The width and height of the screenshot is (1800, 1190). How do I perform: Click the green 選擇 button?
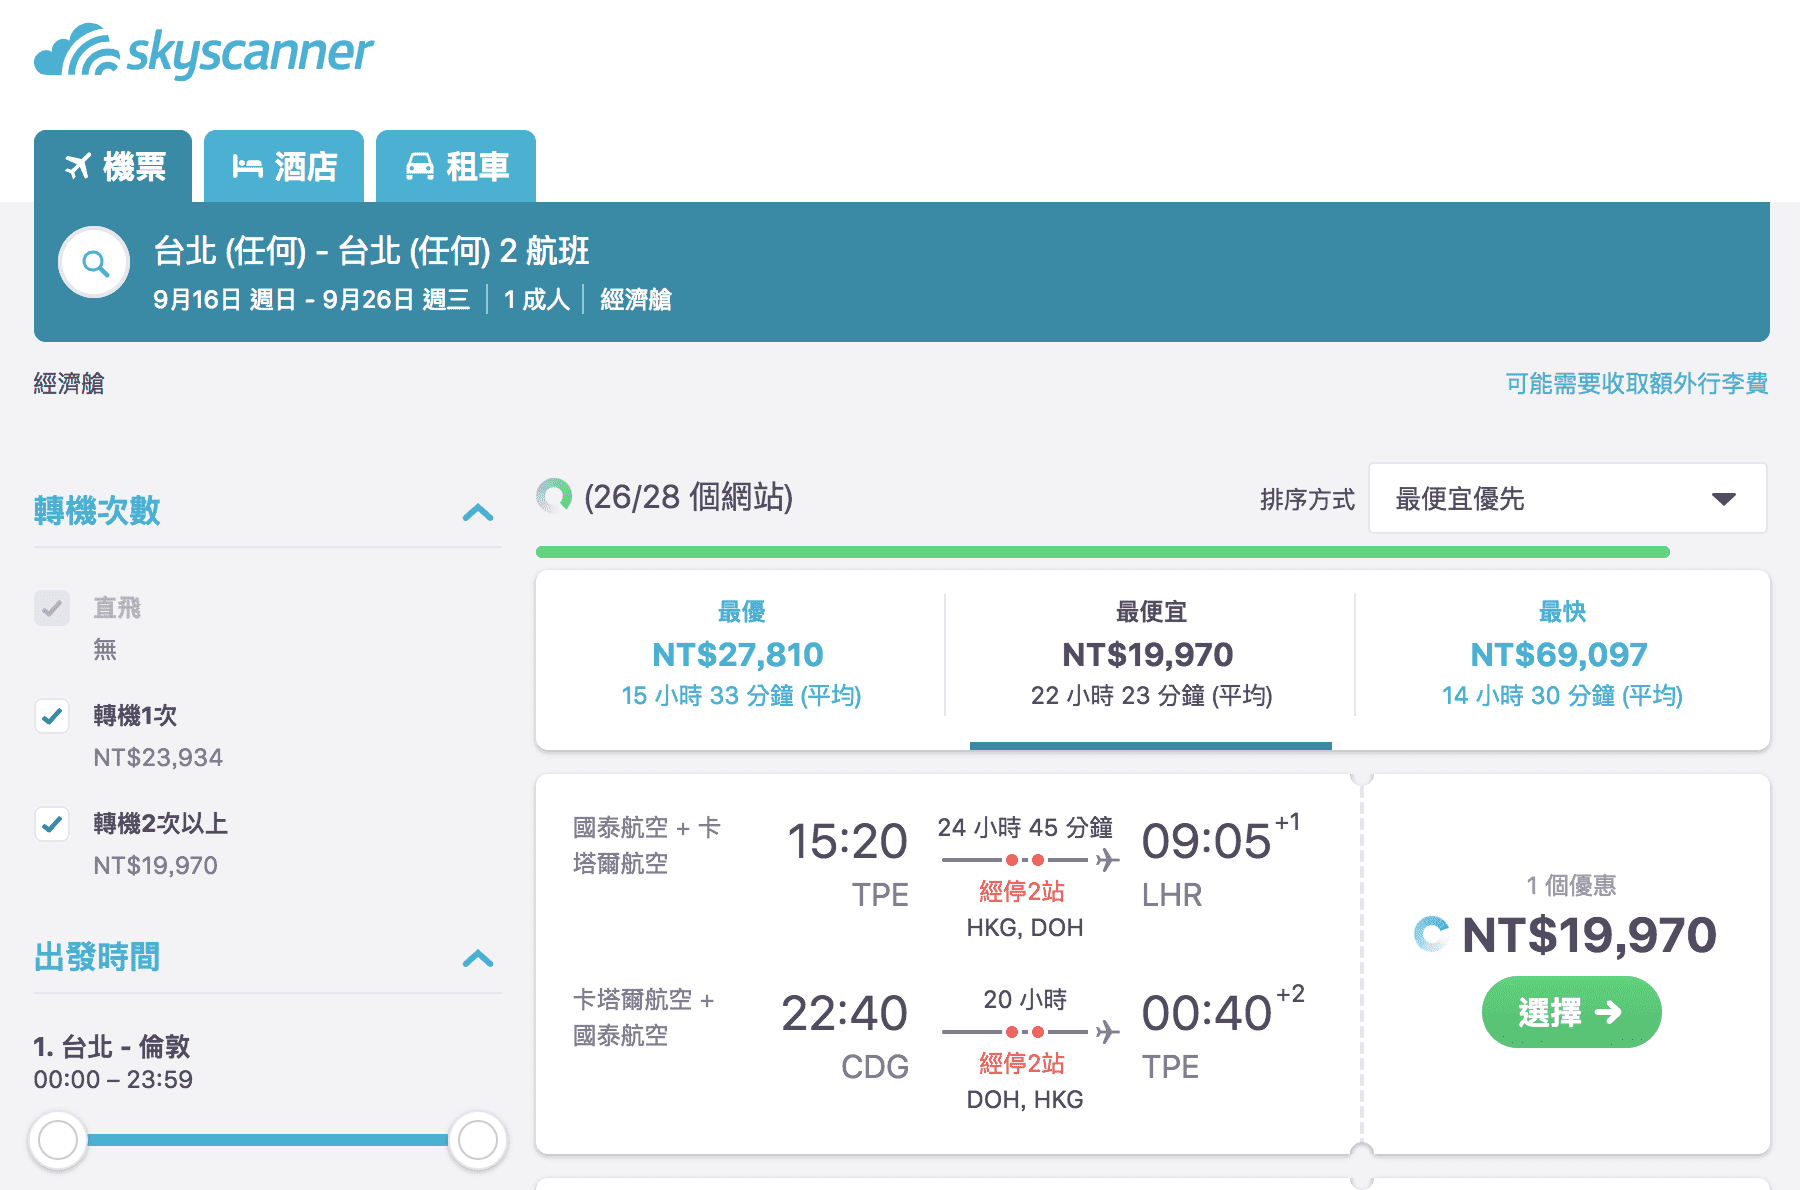coord(1571,1012)
